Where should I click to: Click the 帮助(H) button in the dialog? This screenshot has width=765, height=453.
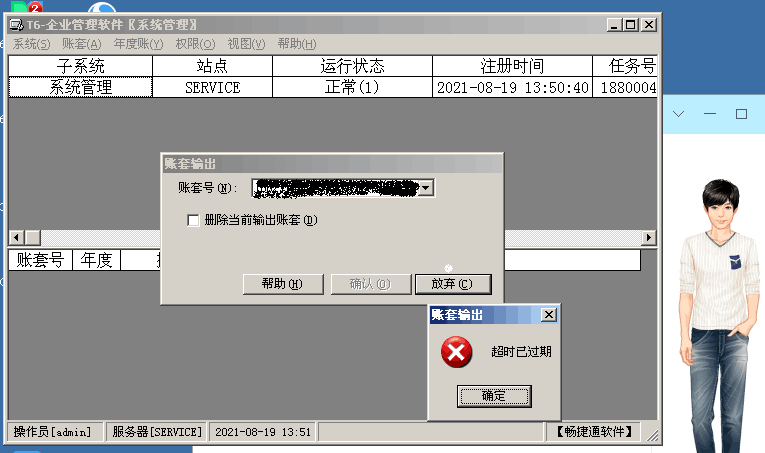point(283,284)
